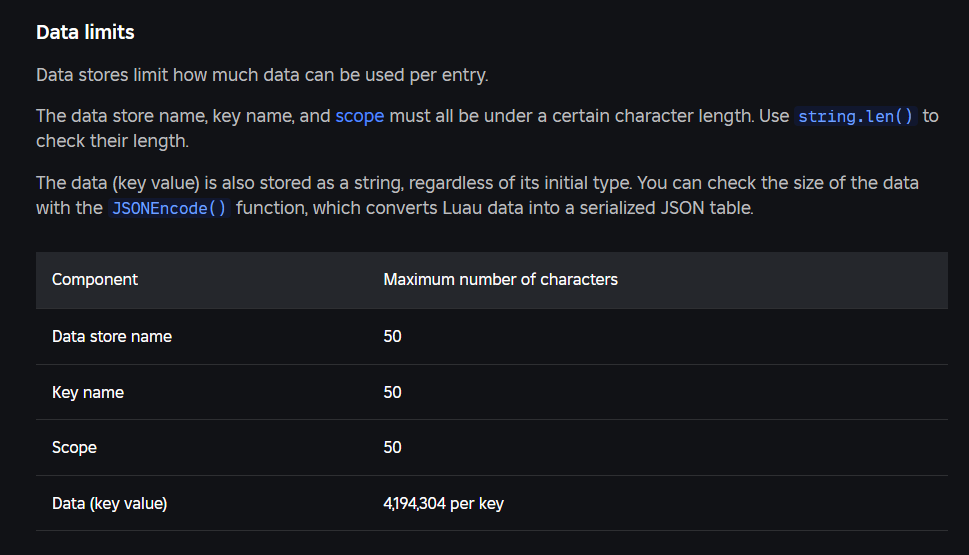Select the "Scope" label in the table
Image resolution: width=969 pixels, height=555 pixels.
[x=74, y=447]
